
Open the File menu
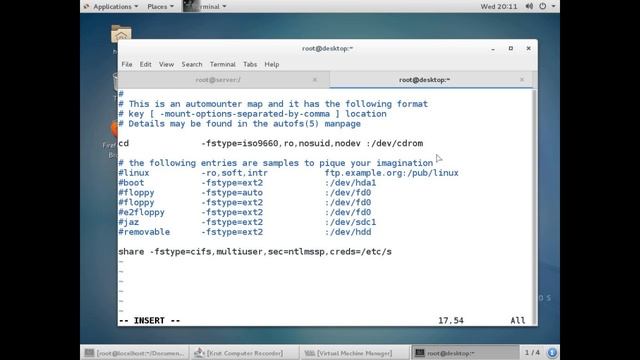pyautogui.click(x=127, y=64)
